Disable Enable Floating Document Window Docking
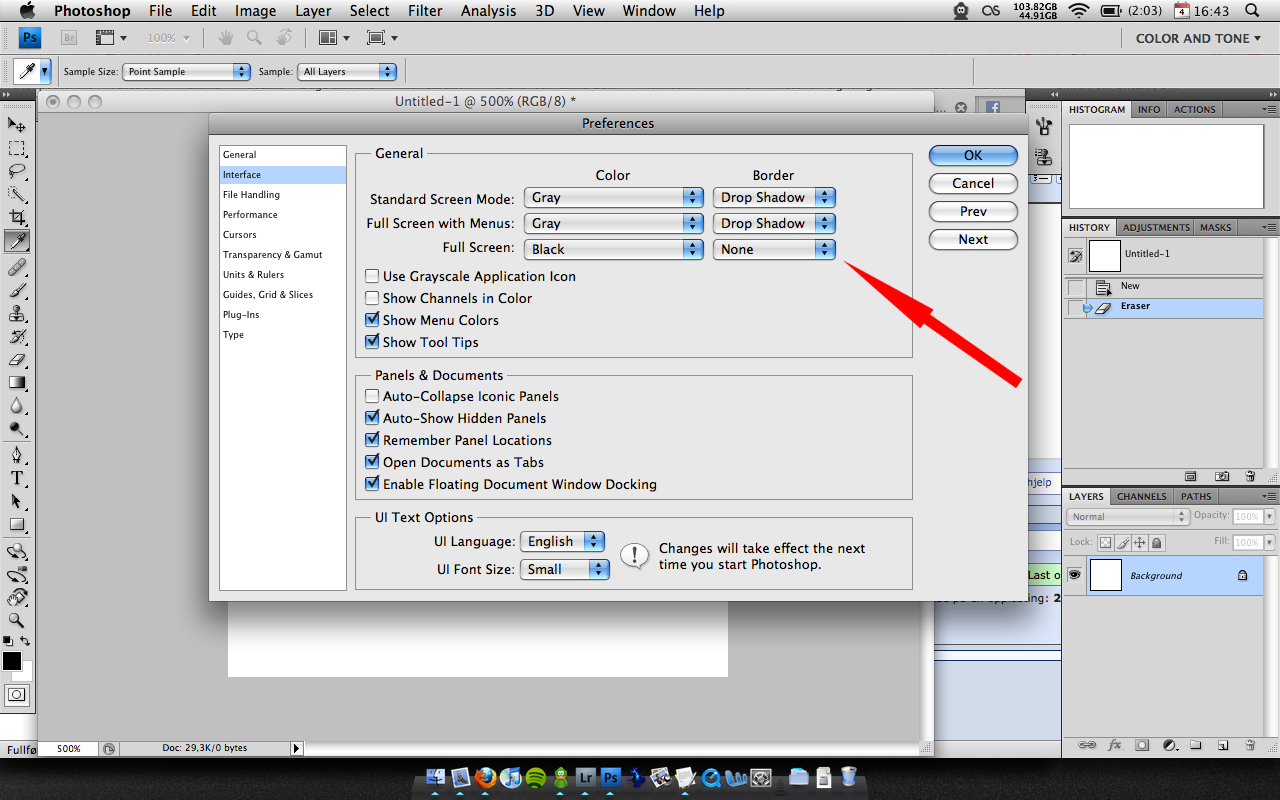Screen dimensions: 1280x800 click(x=372, y=484)
